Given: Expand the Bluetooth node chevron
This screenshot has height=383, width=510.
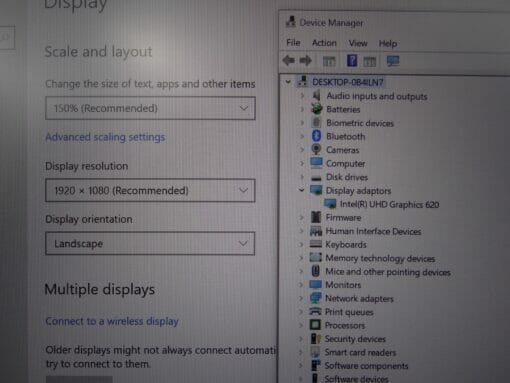Looking at the screenshot, I should 302,136.
